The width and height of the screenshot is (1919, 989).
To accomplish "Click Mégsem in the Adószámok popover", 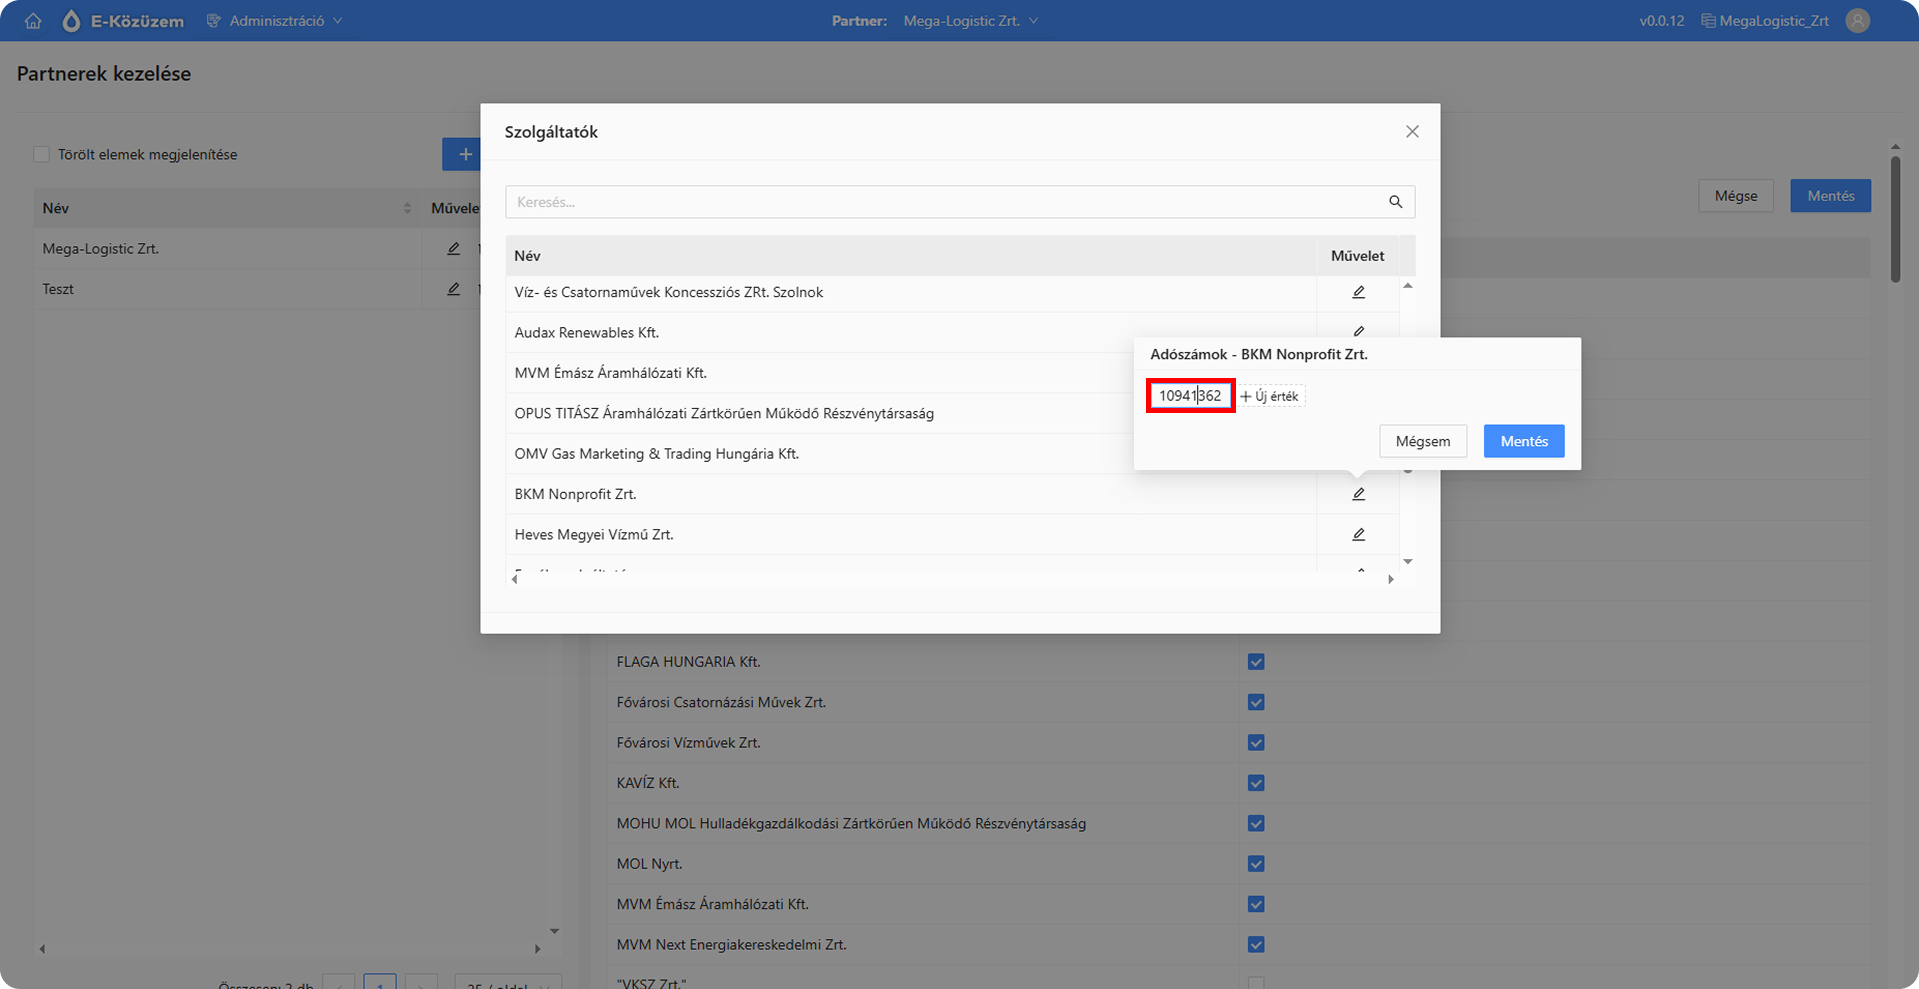I will click(x=1423, y=441).
